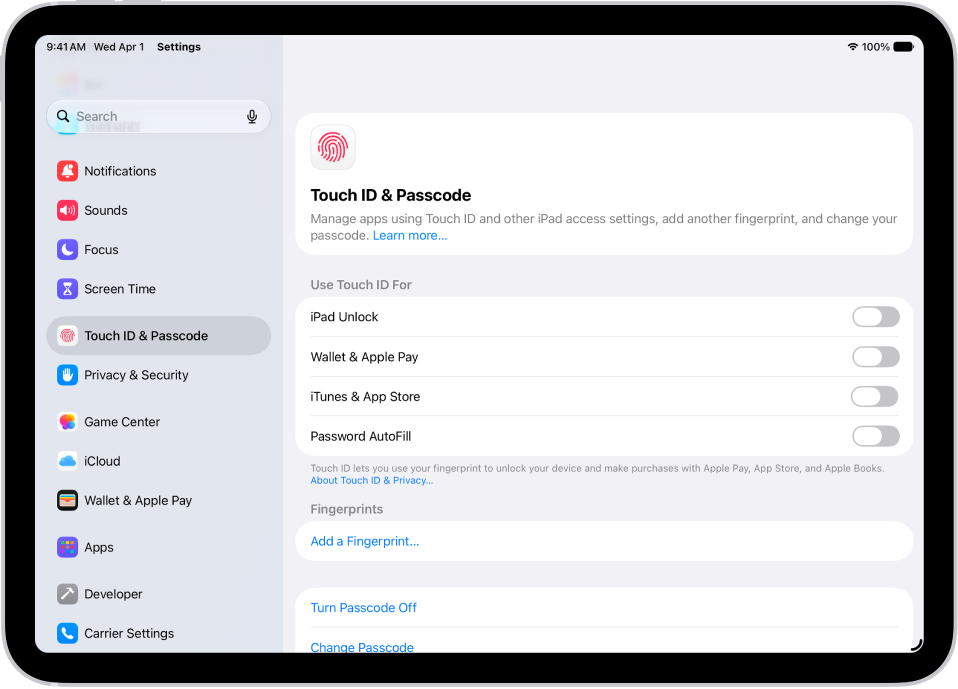The width and height of the screenshot is (958, 689).
Task: Click the Apps grid icon
Action: point(67,547)
